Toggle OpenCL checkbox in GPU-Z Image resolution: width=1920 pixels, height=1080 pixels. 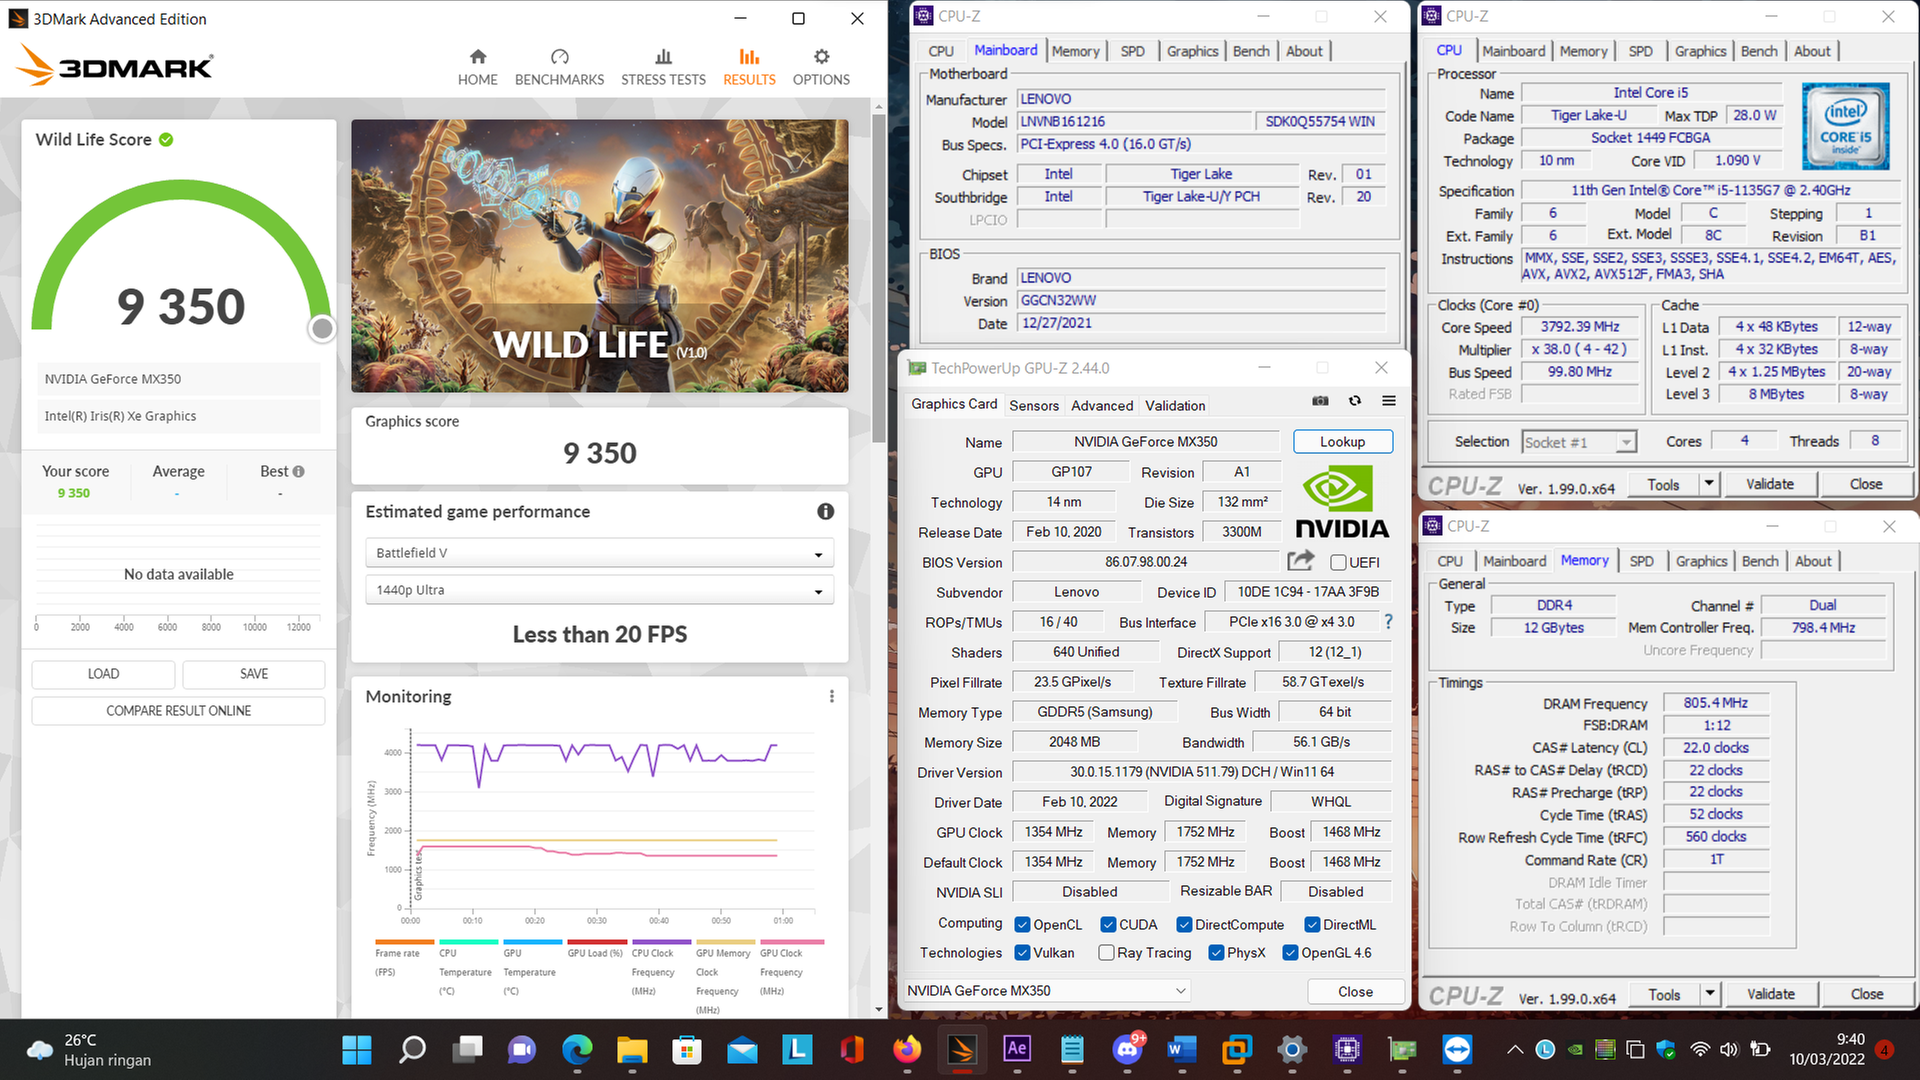click(1022, 925)
